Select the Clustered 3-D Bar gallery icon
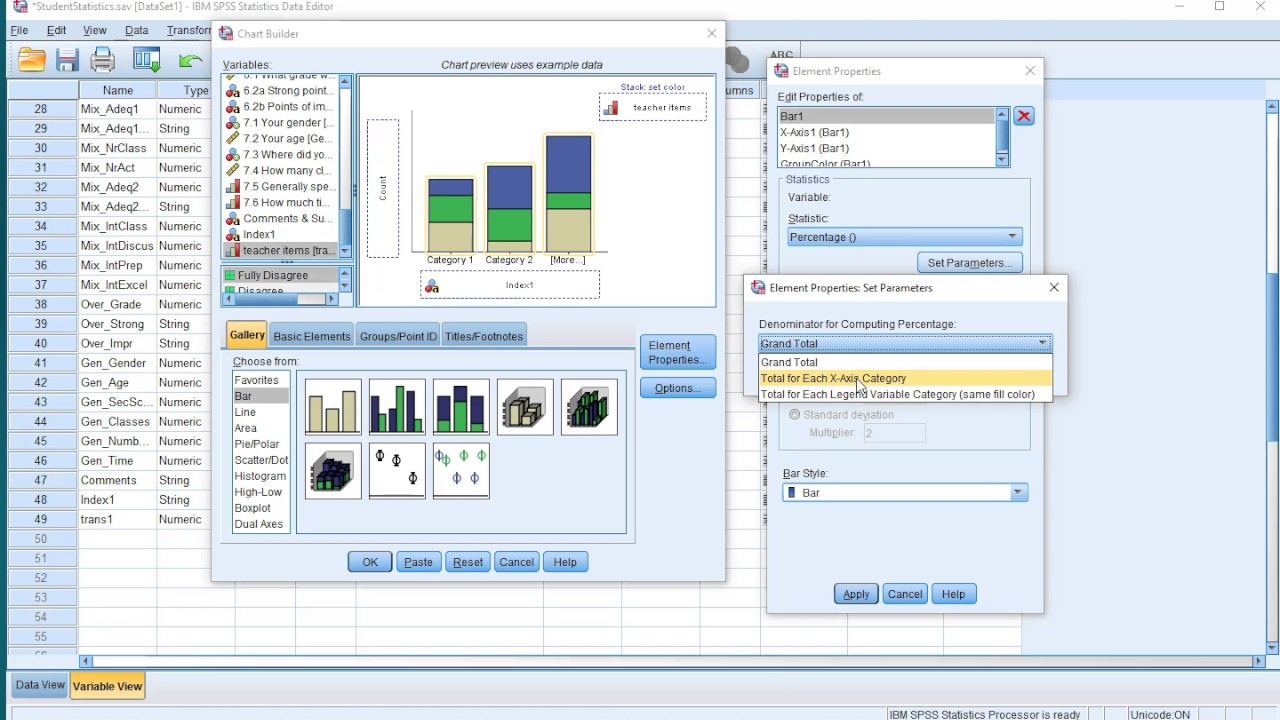The height and width of the screenshot is (720, 1280). coord(590,407)
